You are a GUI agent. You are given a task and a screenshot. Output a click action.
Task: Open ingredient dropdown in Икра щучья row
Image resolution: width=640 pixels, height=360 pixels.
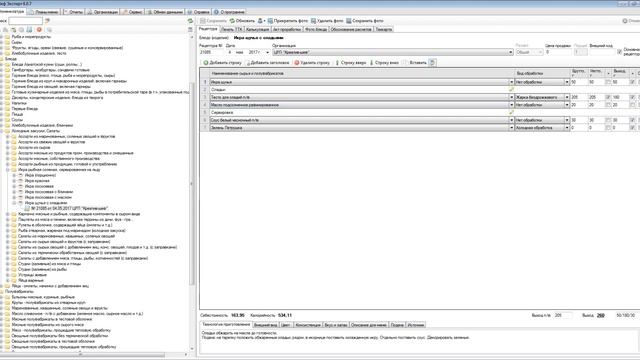coord(511,82)
